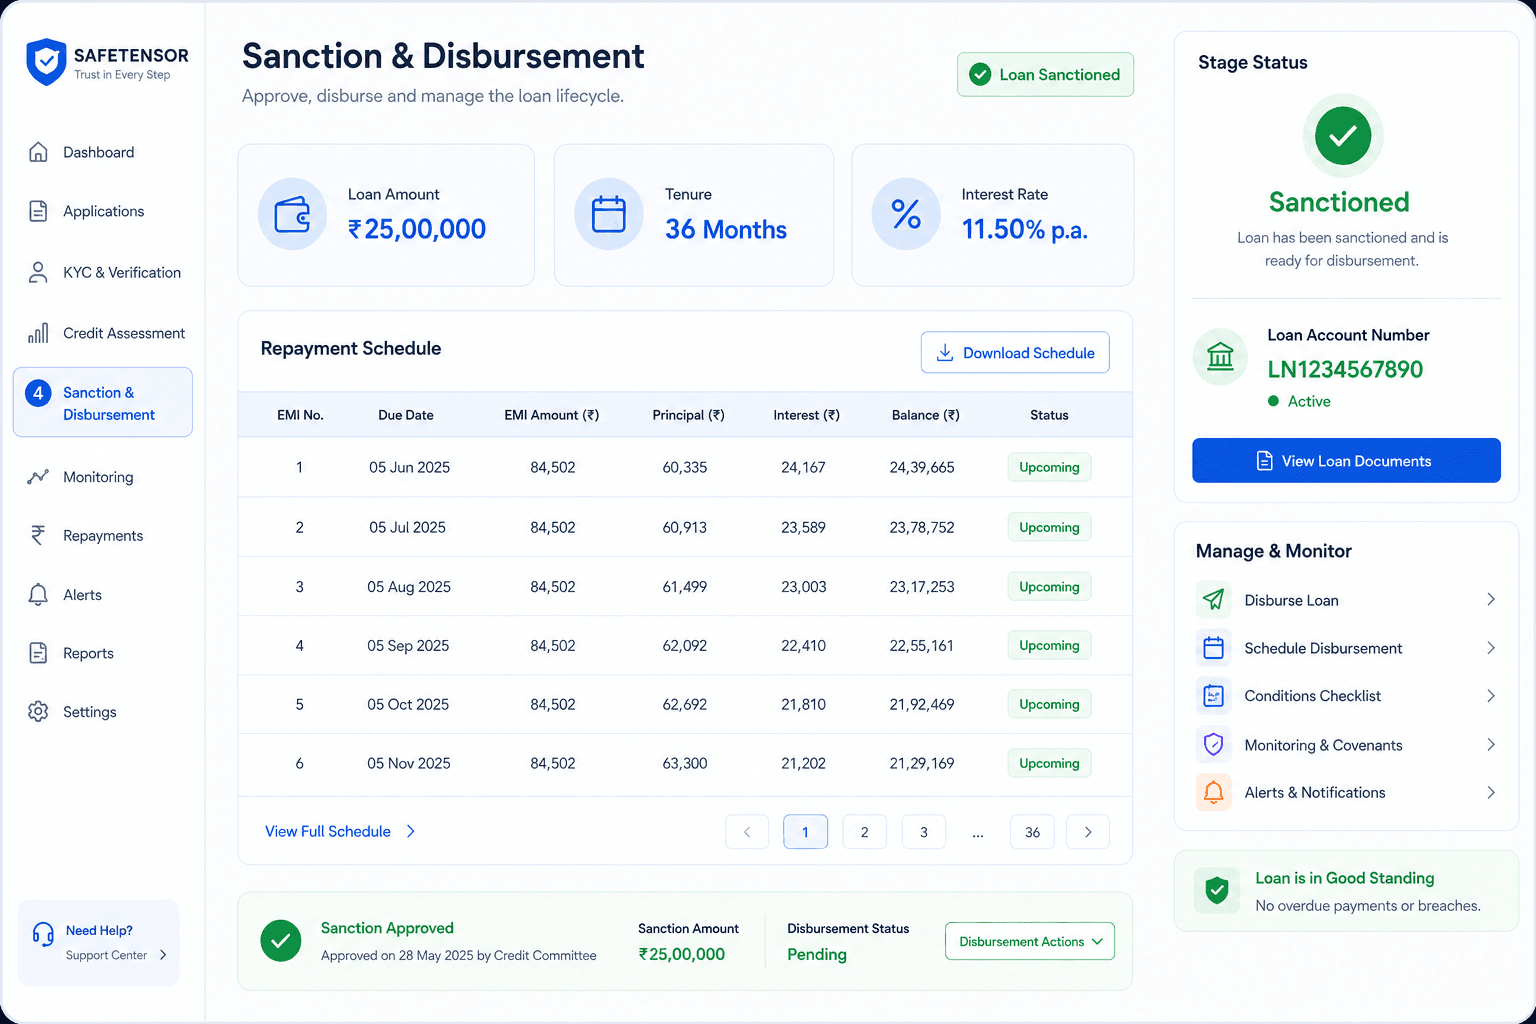Screen dimensions: 1536x1024
Task: Expand the Monitoring & Covenants chevron
Action: tap(1490, 745)
